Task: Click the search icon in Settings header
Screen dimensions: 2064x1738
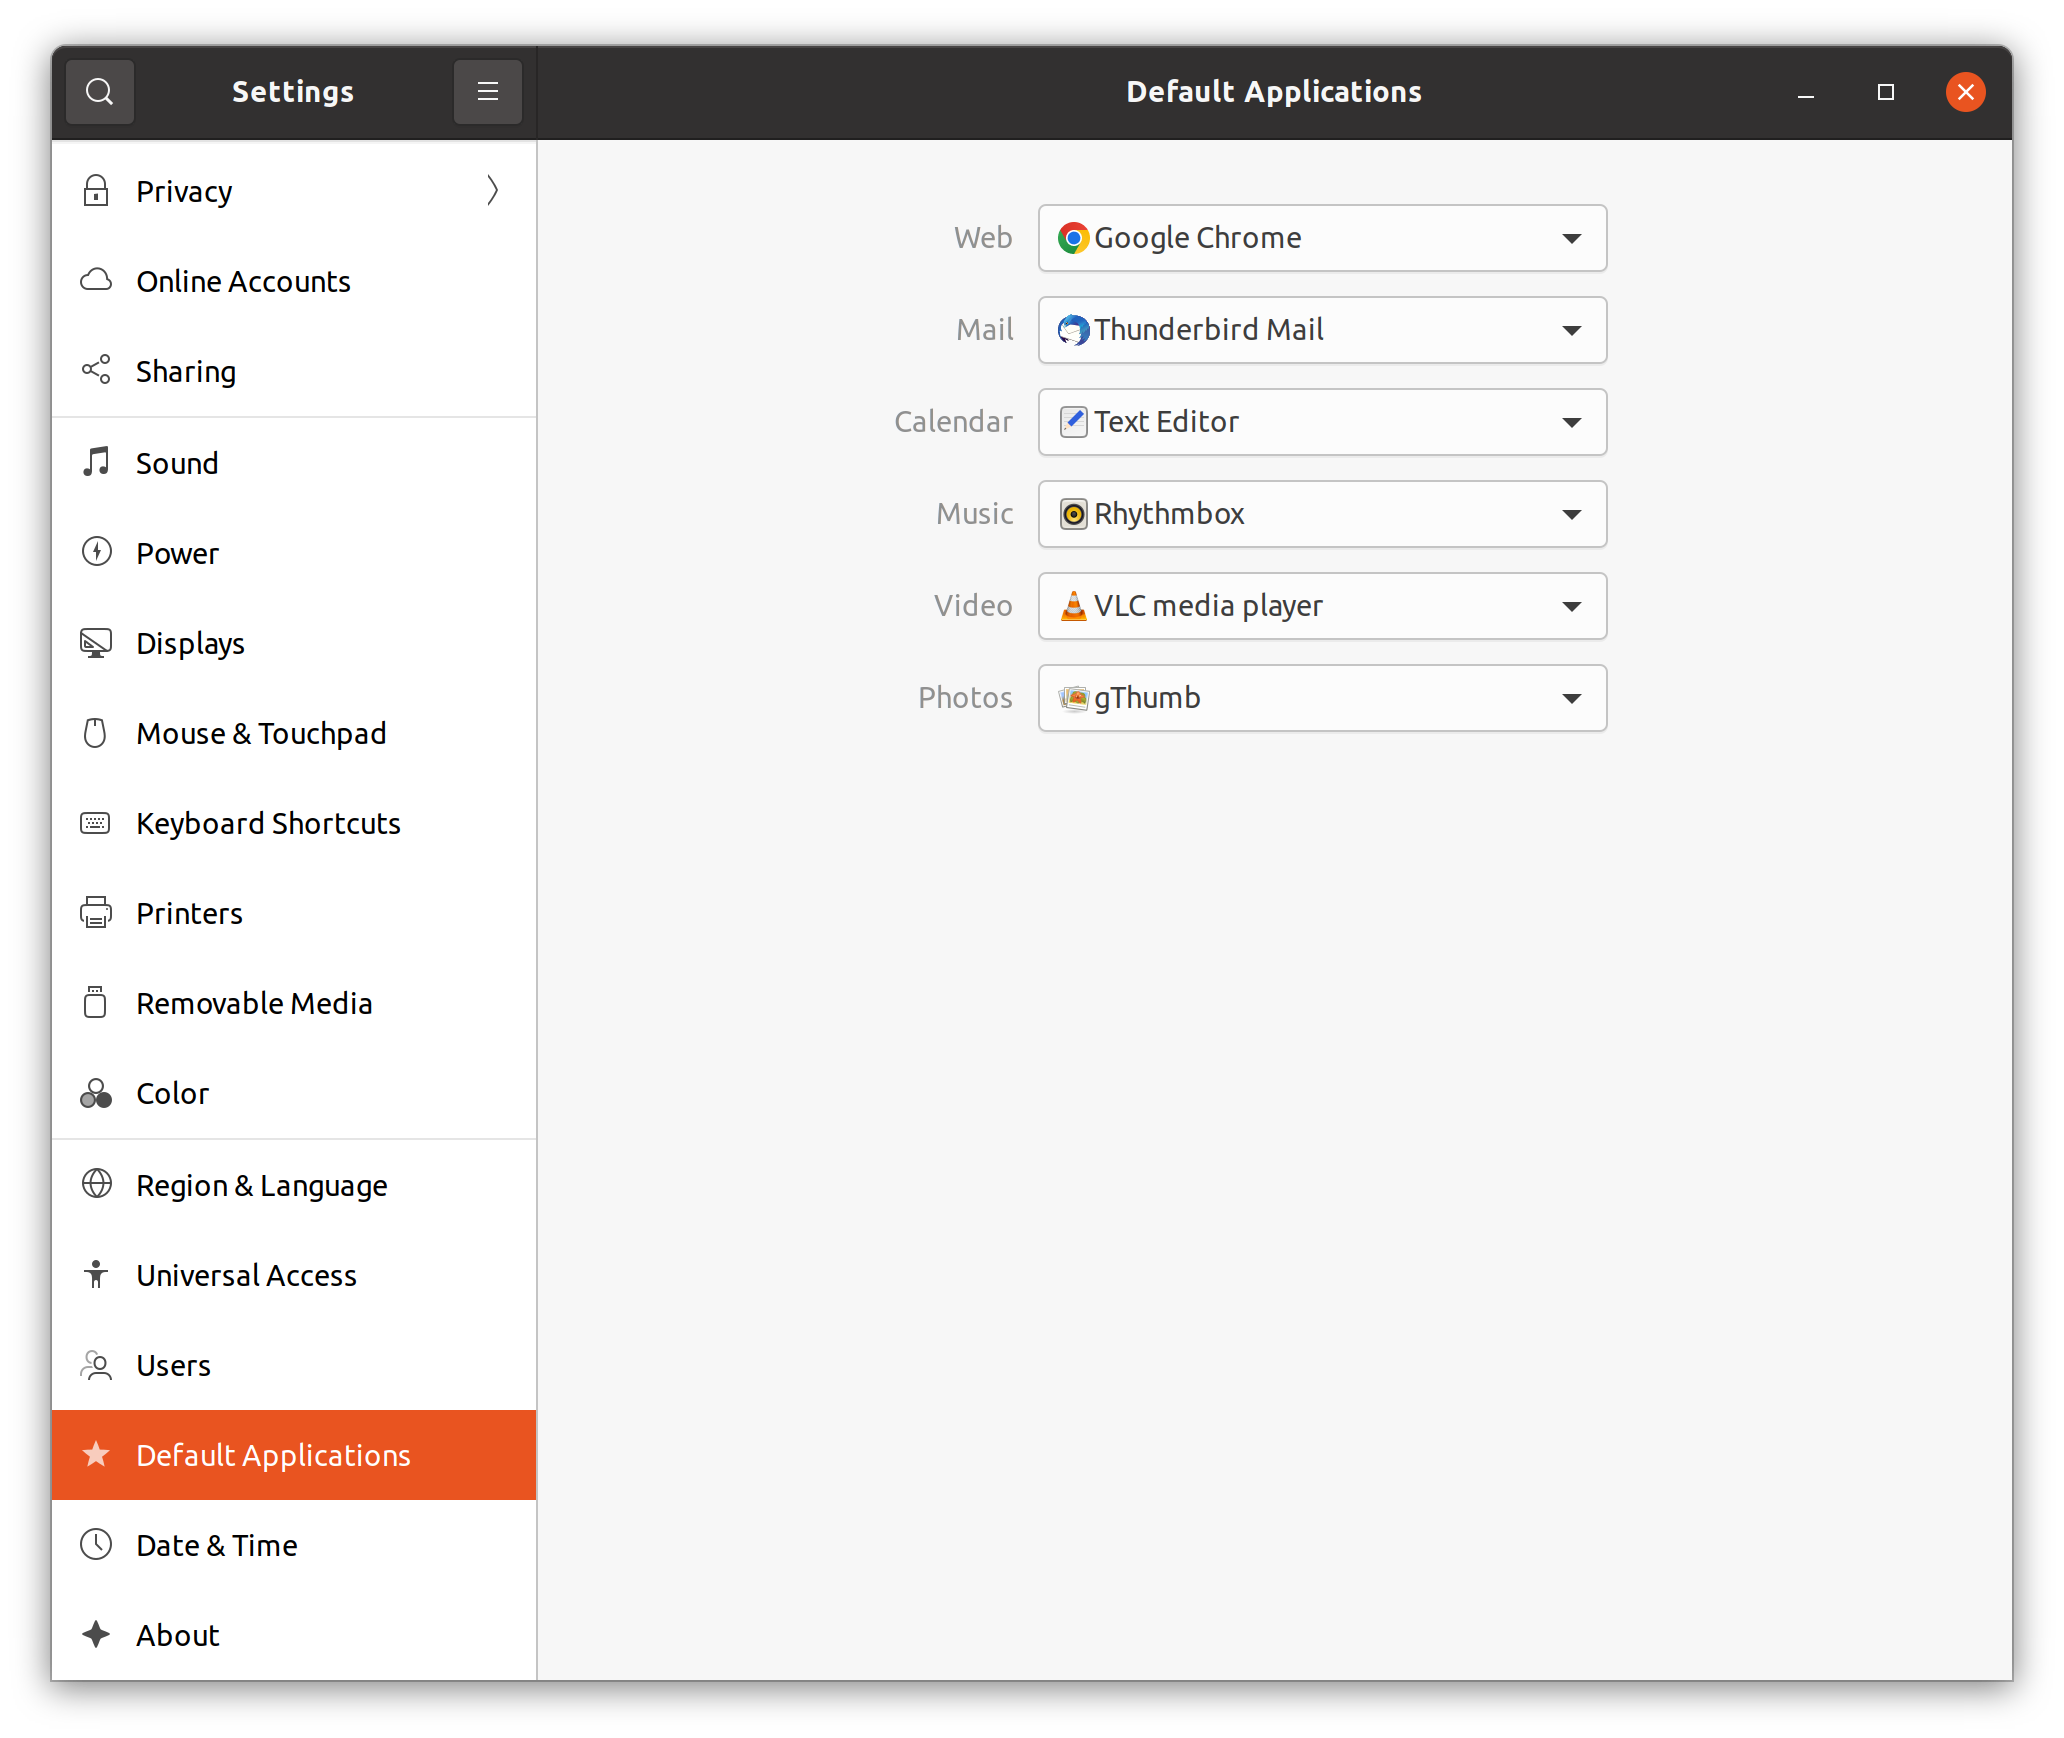Action: tap(99, 92)
